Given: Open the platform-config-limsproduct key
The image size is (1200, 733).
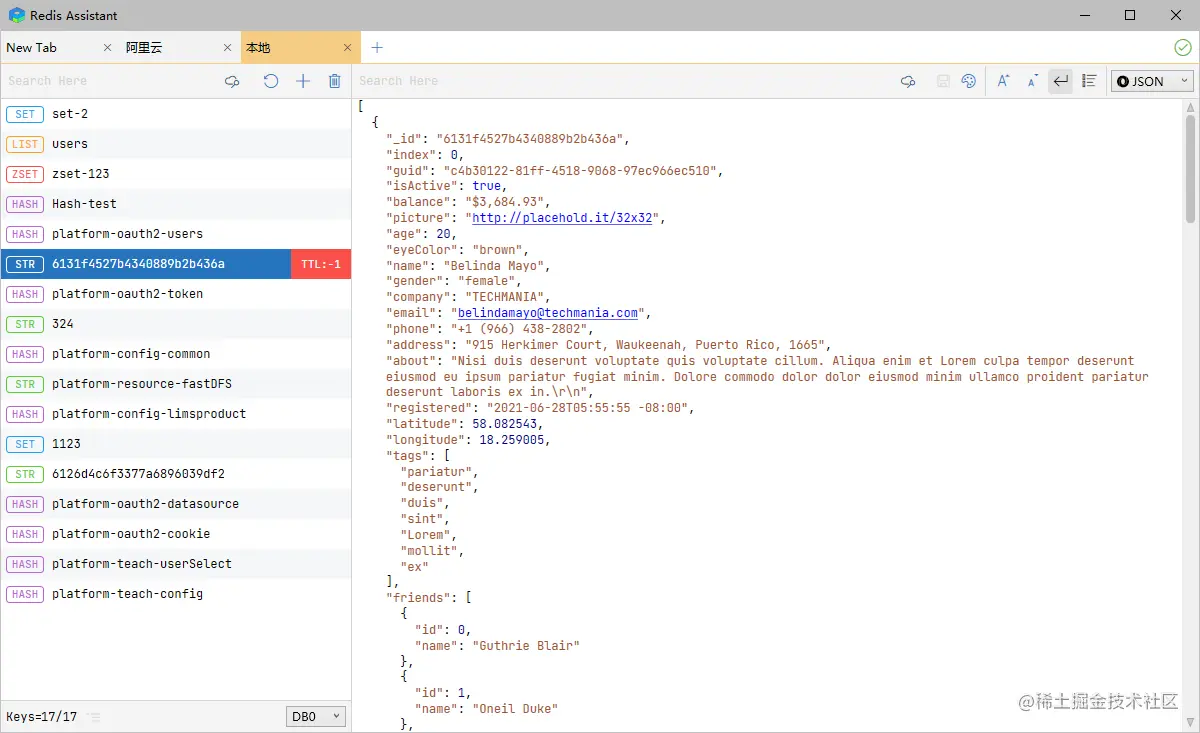Looking at the screenshot, I should [x=175, y=414].
